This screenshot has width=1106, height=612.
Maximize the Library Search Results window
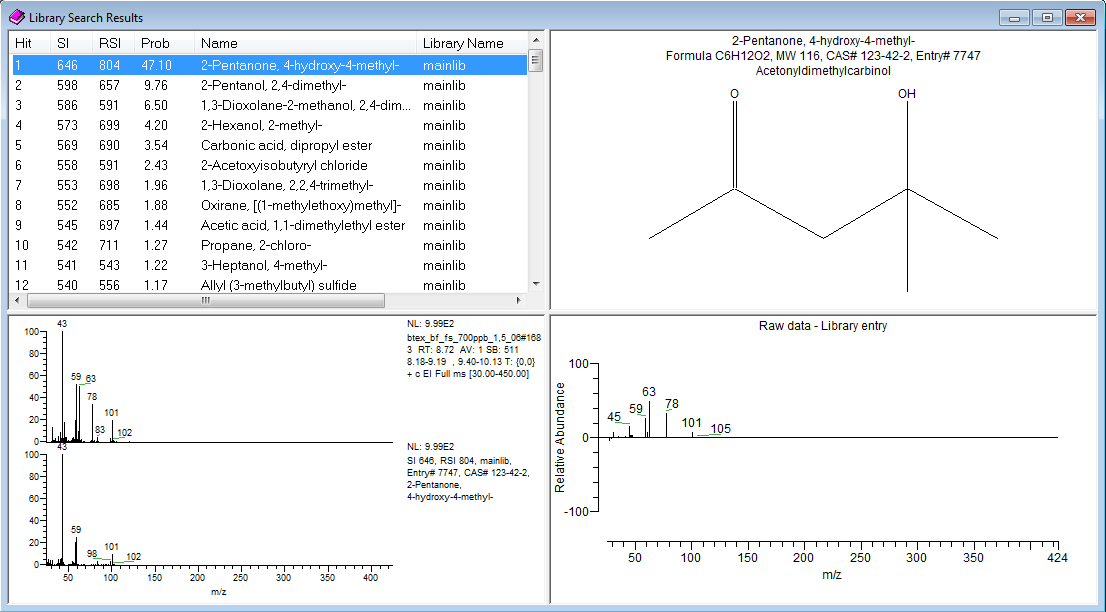(1047, 17)
